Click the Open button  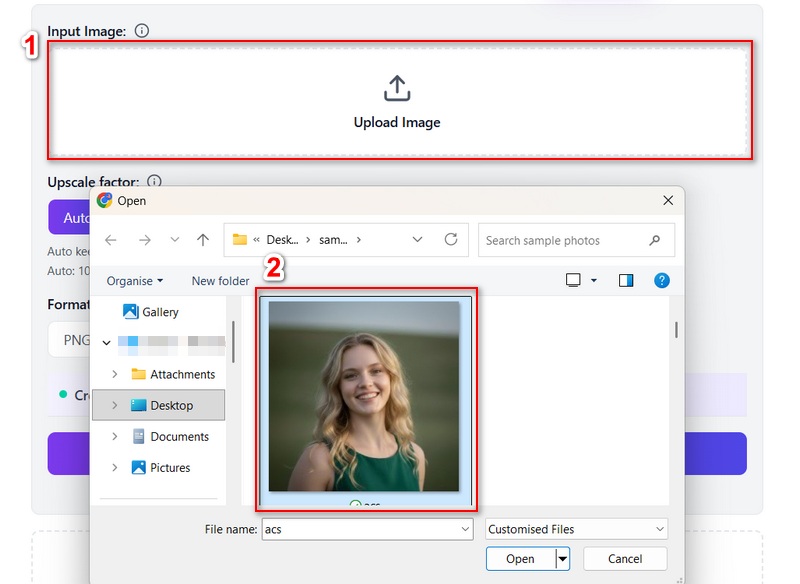point(520,559)
